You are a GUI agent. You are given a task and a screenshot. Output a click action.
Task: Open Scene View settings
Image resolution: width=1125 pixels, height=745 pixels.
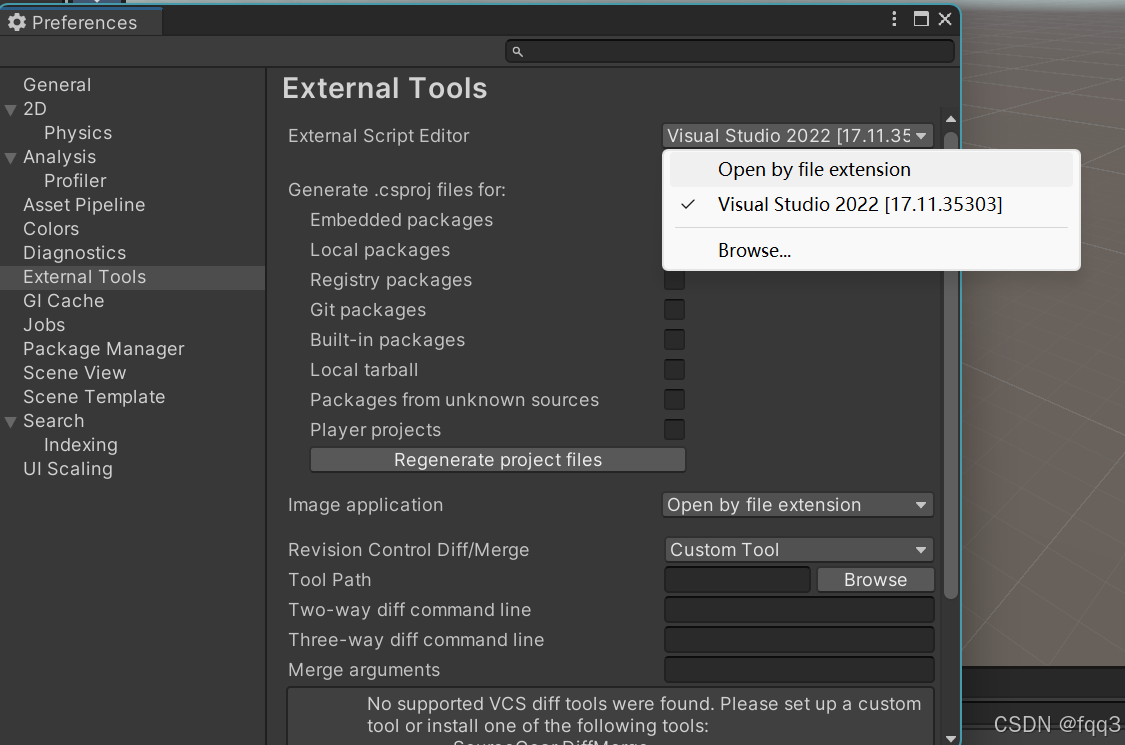pyautogui.click(x=75, y=373)
